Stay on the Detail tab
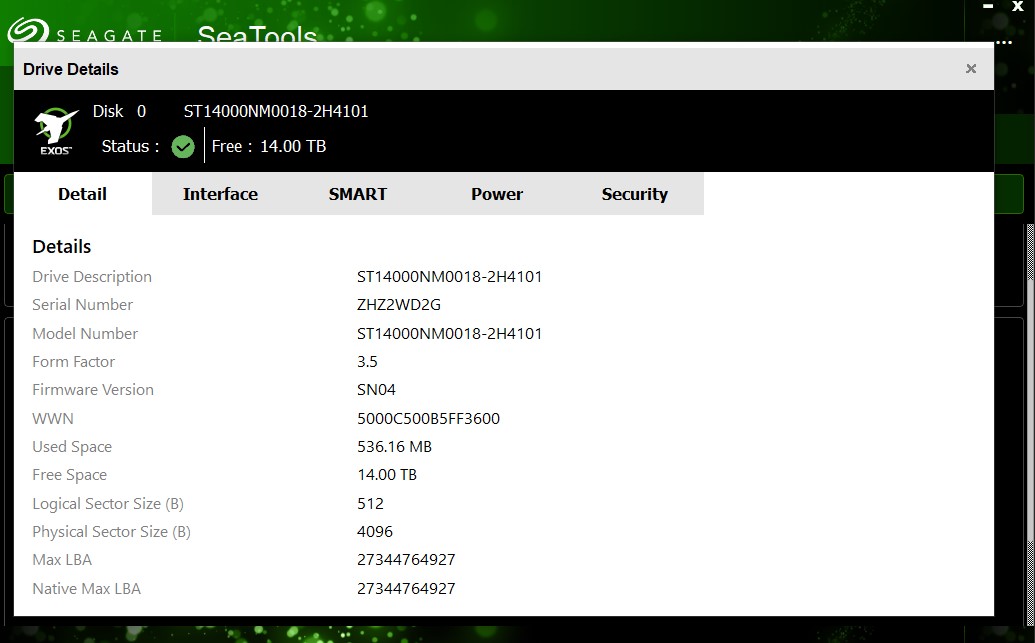The image size is (1035, 643). coord(82,194)
